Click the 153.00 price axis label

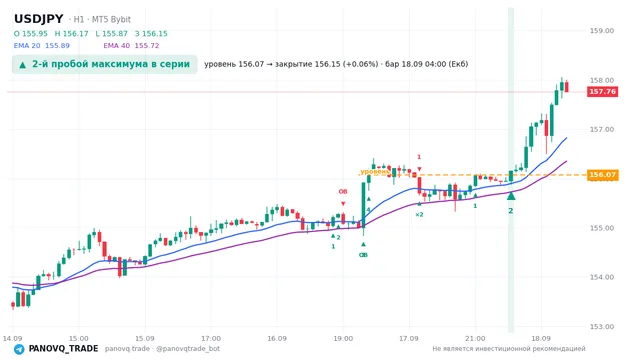602,327
